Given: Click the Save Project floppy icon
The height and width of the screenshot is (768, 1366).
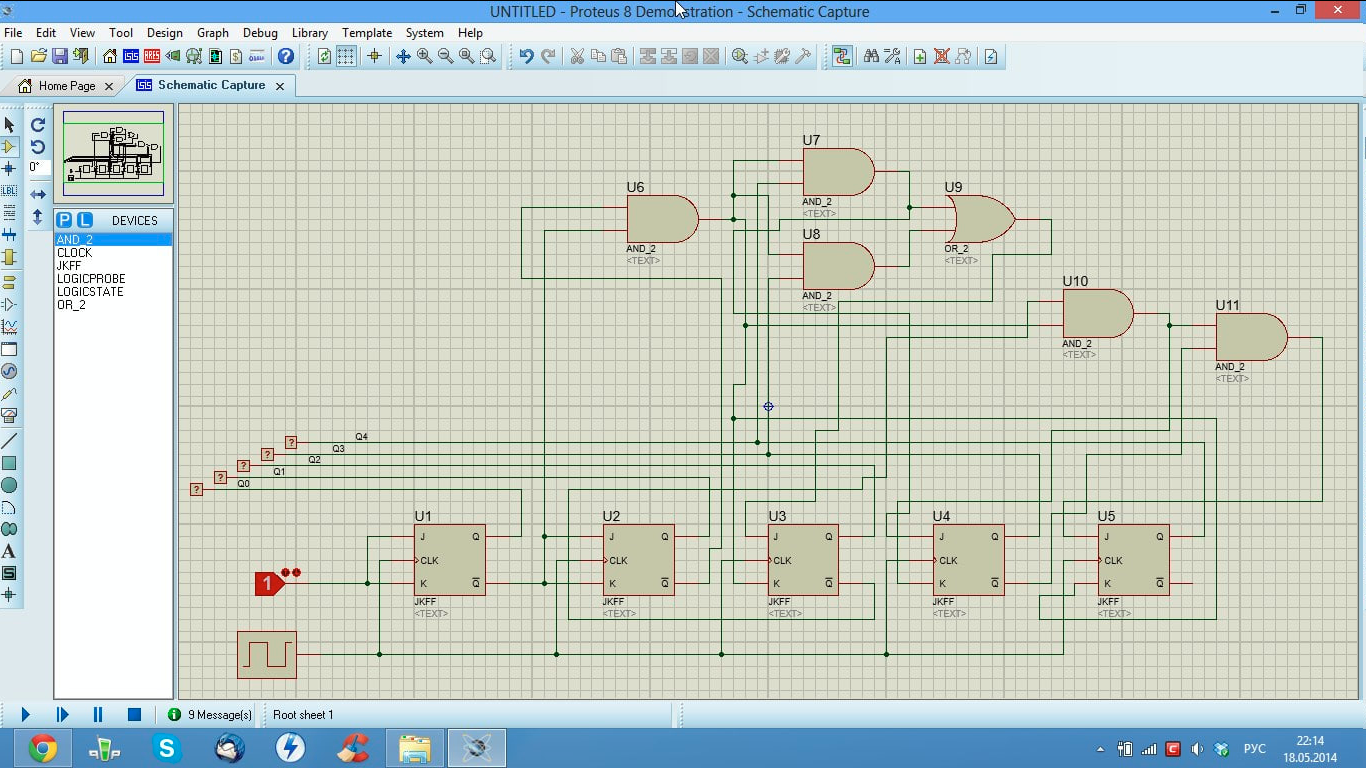Looking at the screenshot, I should (x=60, y=57).
